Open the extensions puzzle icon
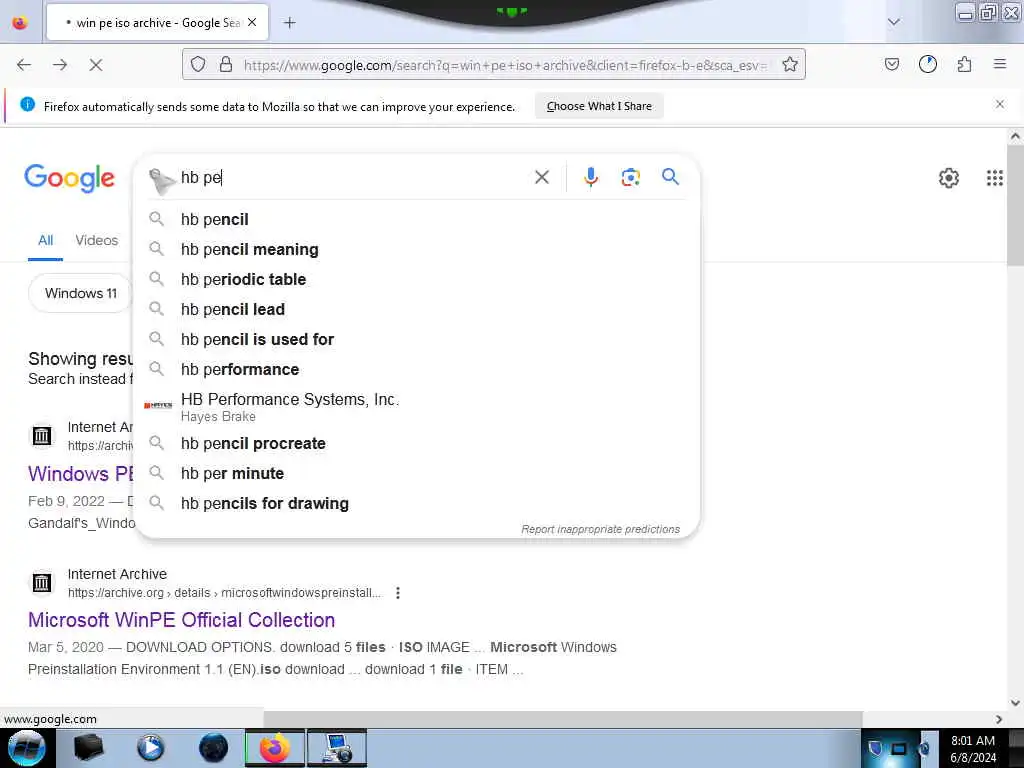Viewport: 1024px width, 768px height. 964,64
